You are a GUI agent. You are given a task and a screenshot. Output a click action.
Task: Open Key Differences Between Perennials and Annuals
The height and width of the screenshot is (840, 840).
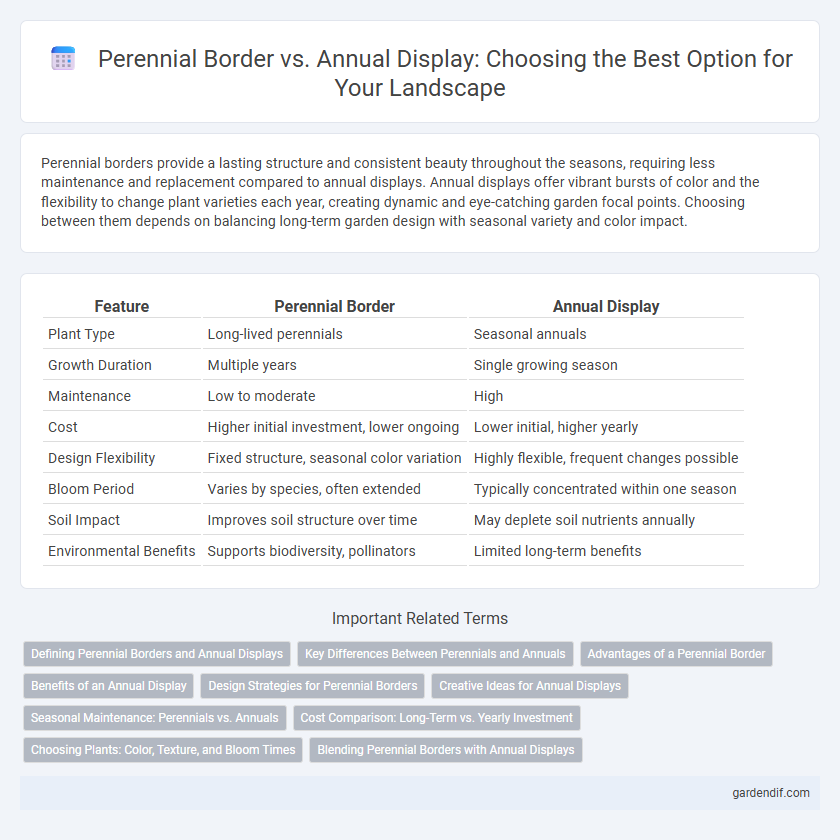pos(435,654)
